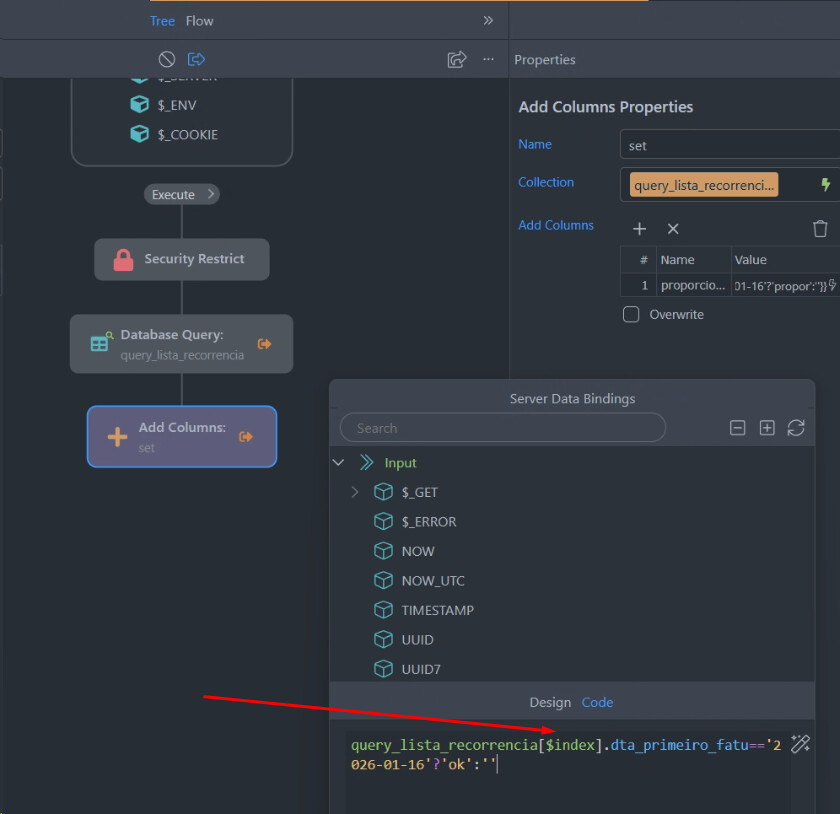
Task: Click the Execute step button
Action: click(x=181, y=195)
